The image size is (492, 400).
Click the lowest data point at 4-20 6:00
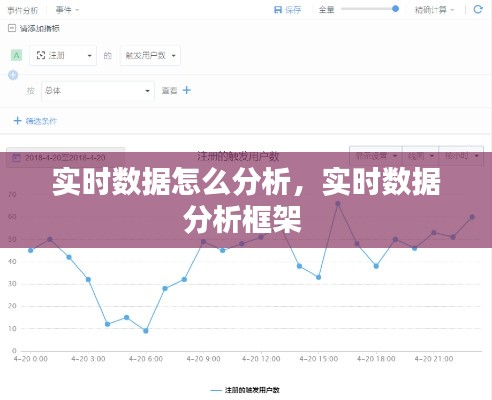[x=146, y=331]
